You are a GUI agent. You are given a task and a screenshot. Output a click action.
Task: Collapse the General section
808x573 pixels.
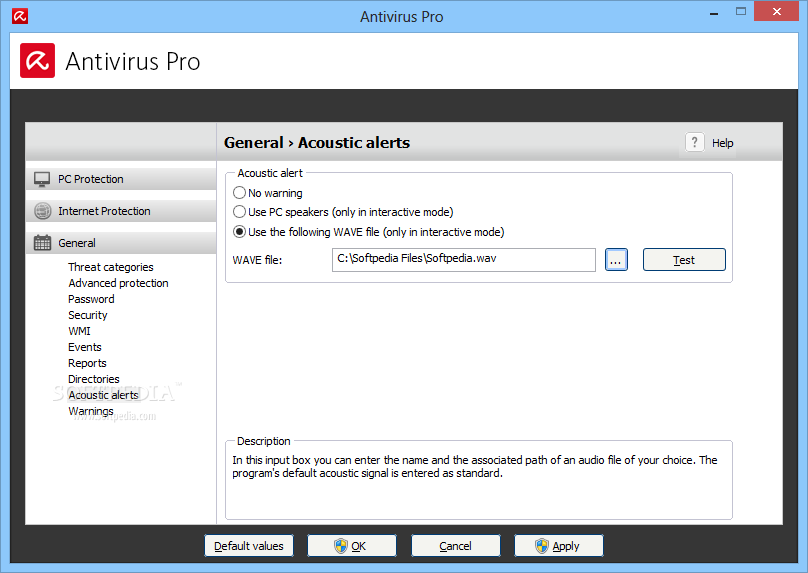point(121,243)
